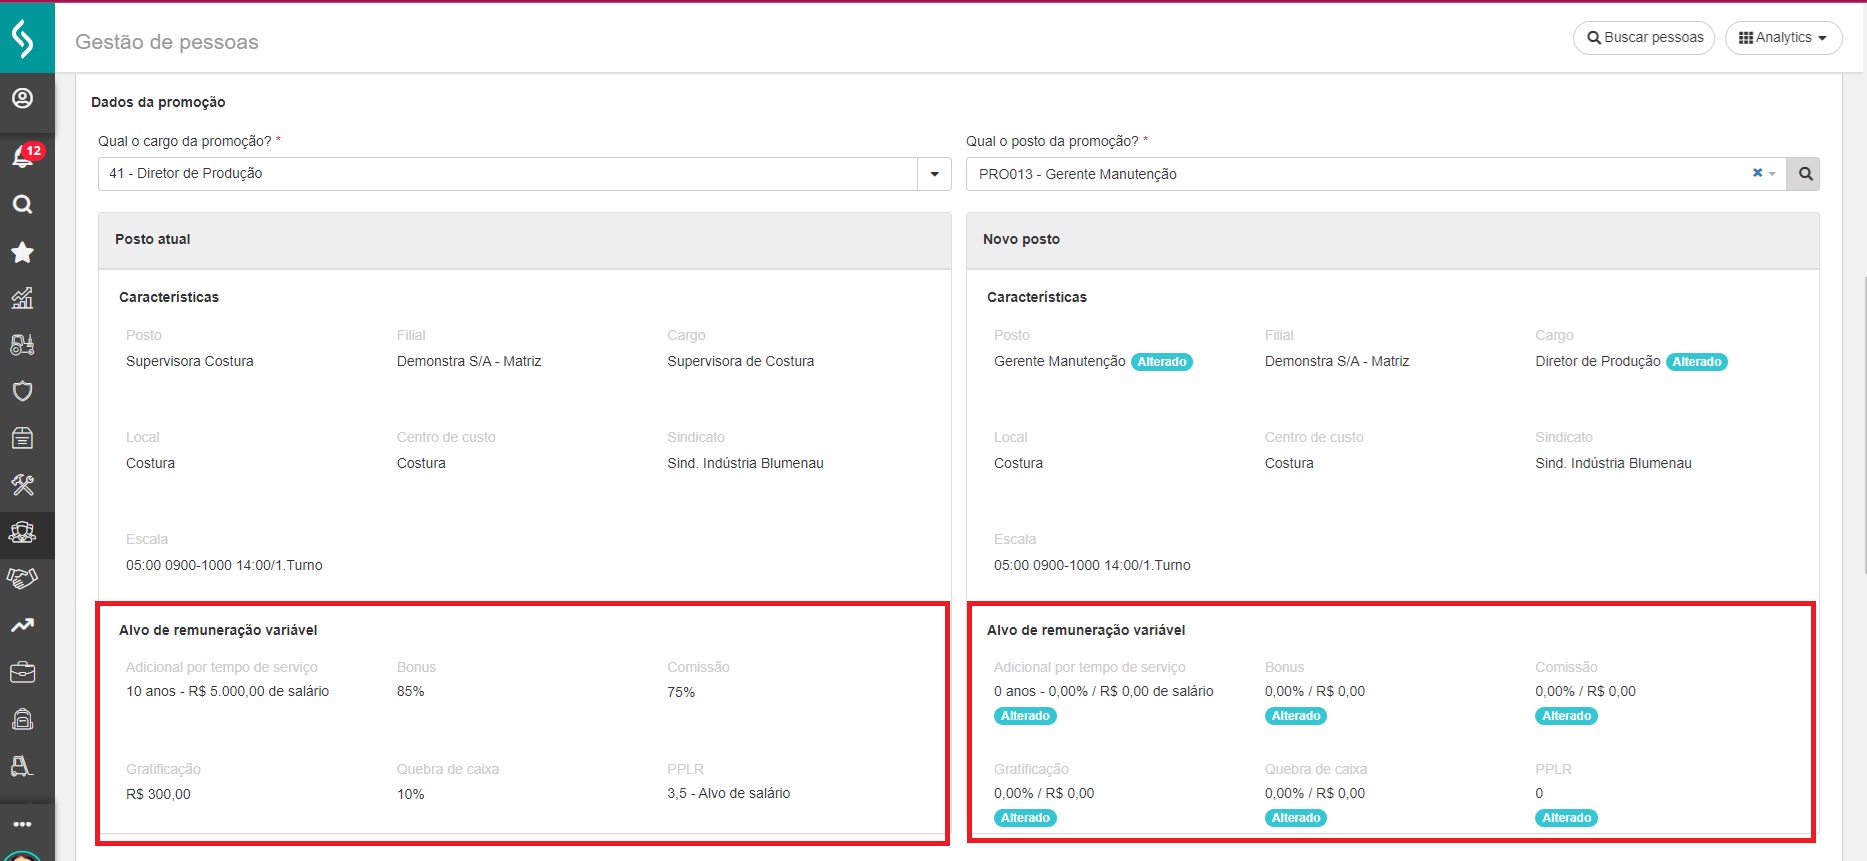Open notifications bell with 12 badge
1867x861 pixels.
click(x=23, y=156)
